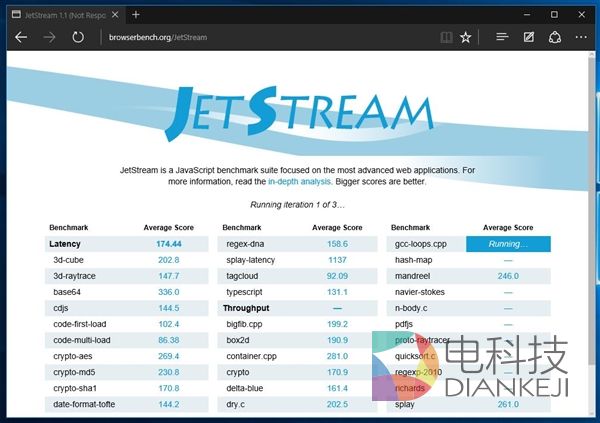Add page to favorites with star icon
The height and width of the screenshot is (423, 600).
(466, 37)
